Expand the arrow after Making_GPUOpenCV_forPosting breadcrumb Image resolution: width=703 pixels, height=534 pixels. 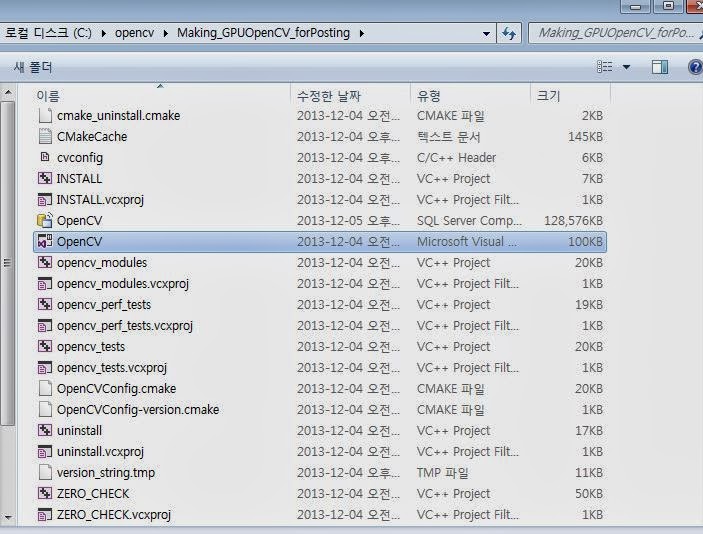click(362, 33)
